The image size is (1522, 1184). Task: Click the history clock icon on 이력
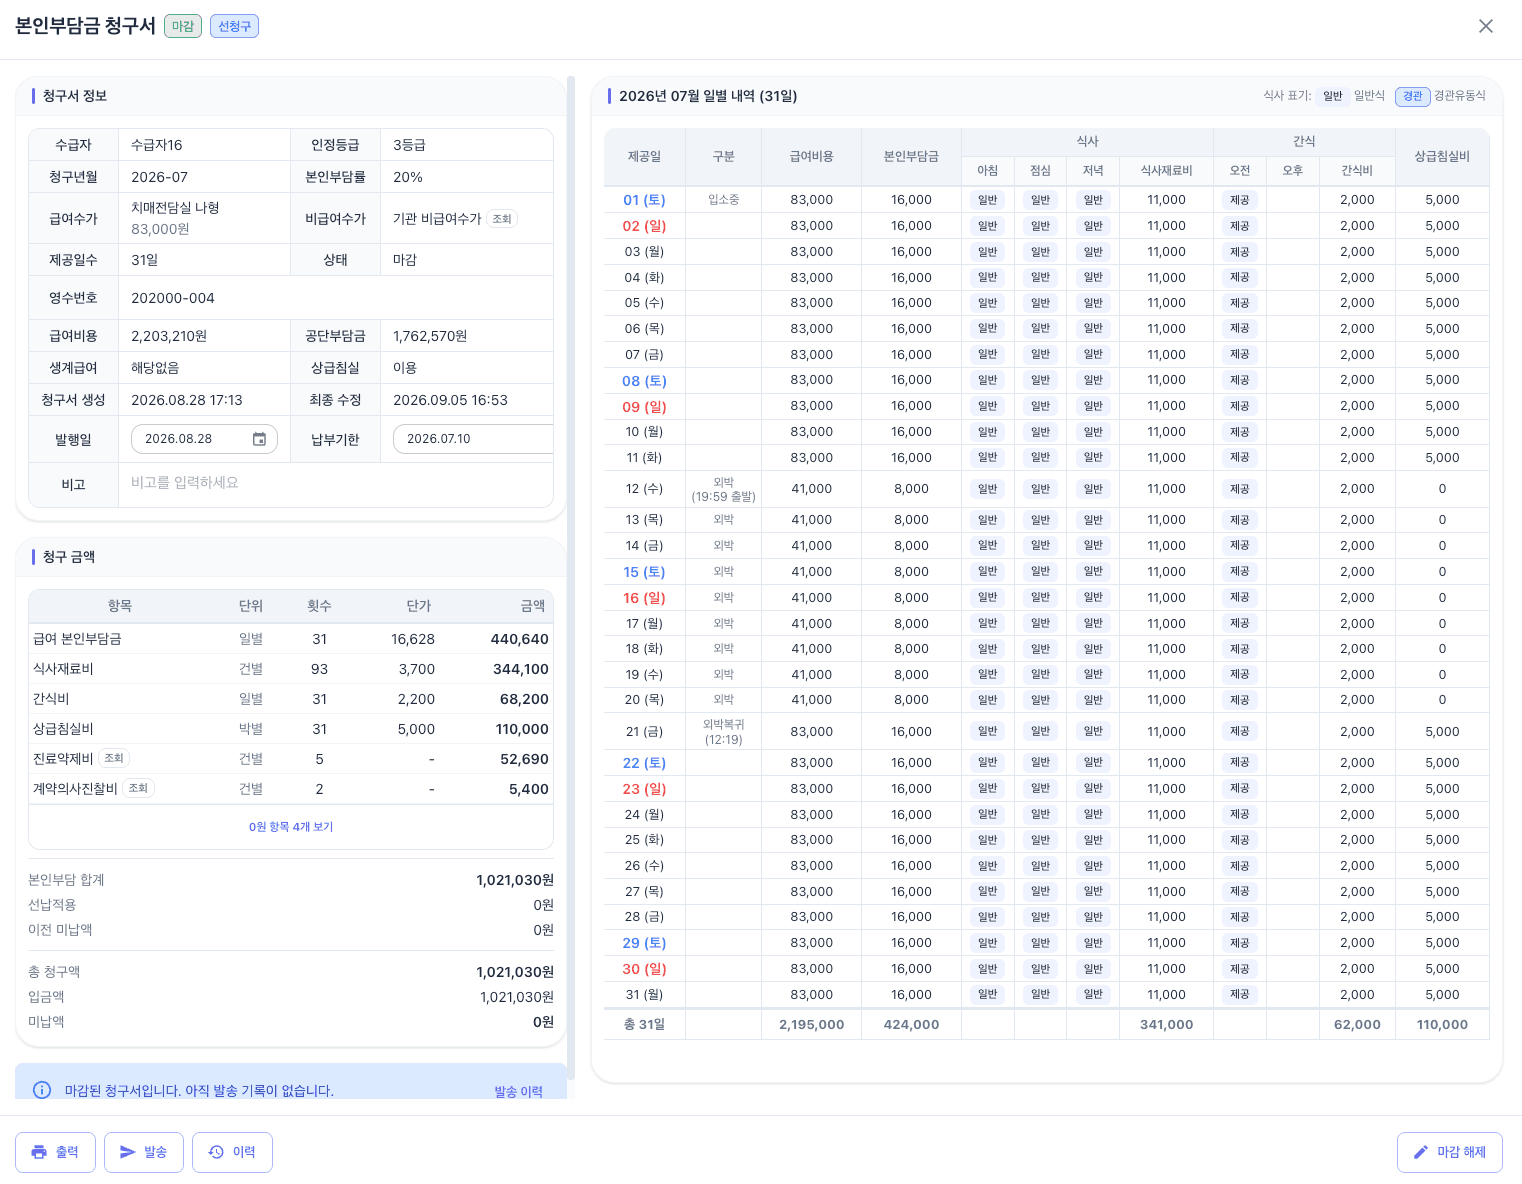point(216,1152)
